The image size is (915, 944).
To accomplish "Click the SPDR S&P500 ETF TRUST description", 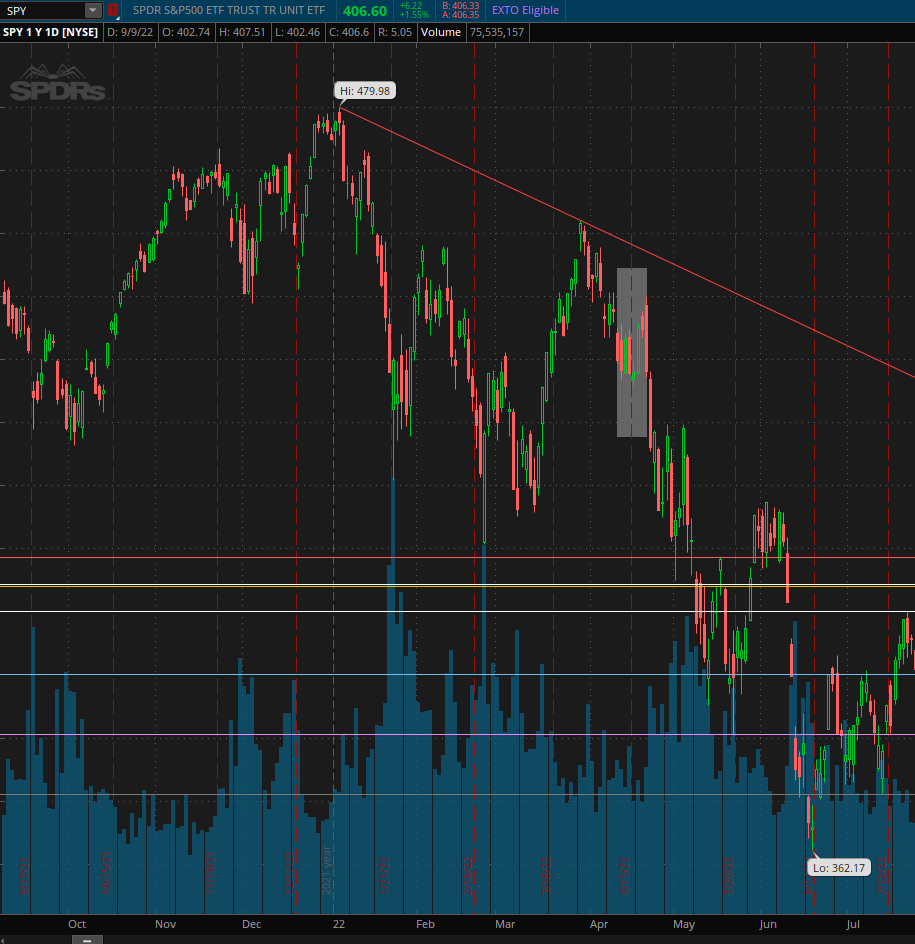I will tap(229, 10).
